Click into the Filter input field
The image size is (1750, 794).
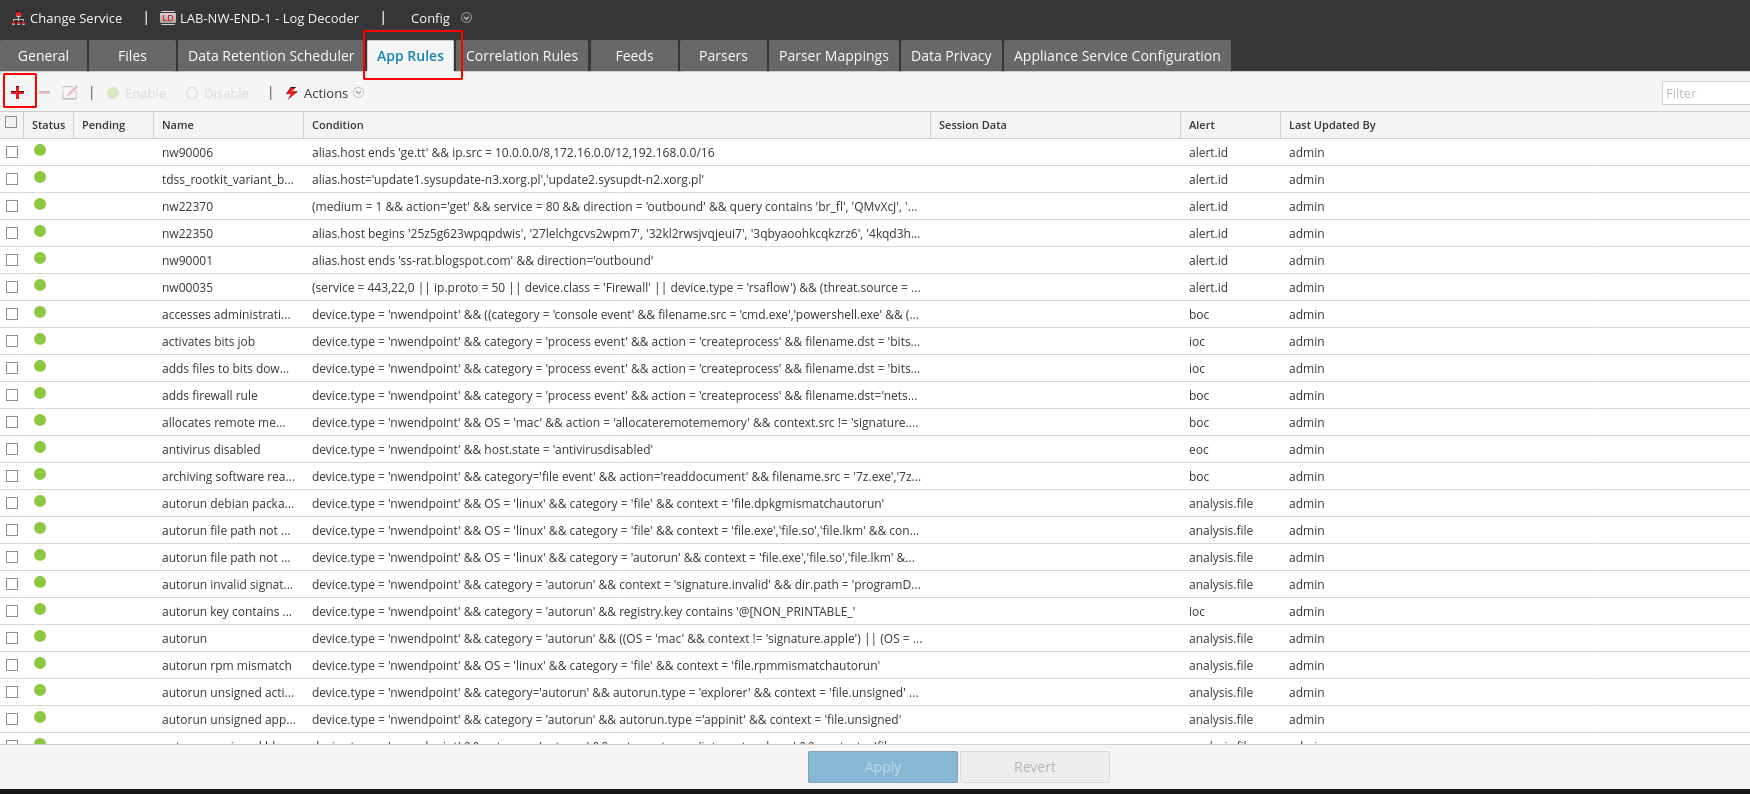(1704, 93)
